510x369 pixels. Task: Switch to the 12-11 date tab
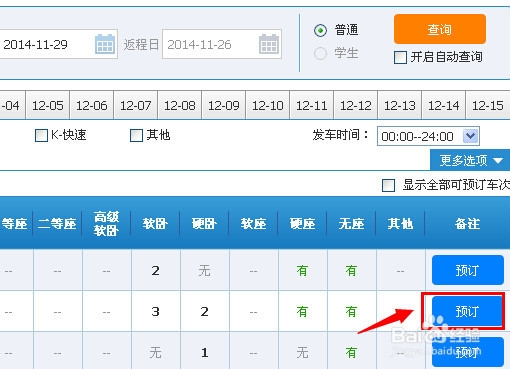[312, 106]
